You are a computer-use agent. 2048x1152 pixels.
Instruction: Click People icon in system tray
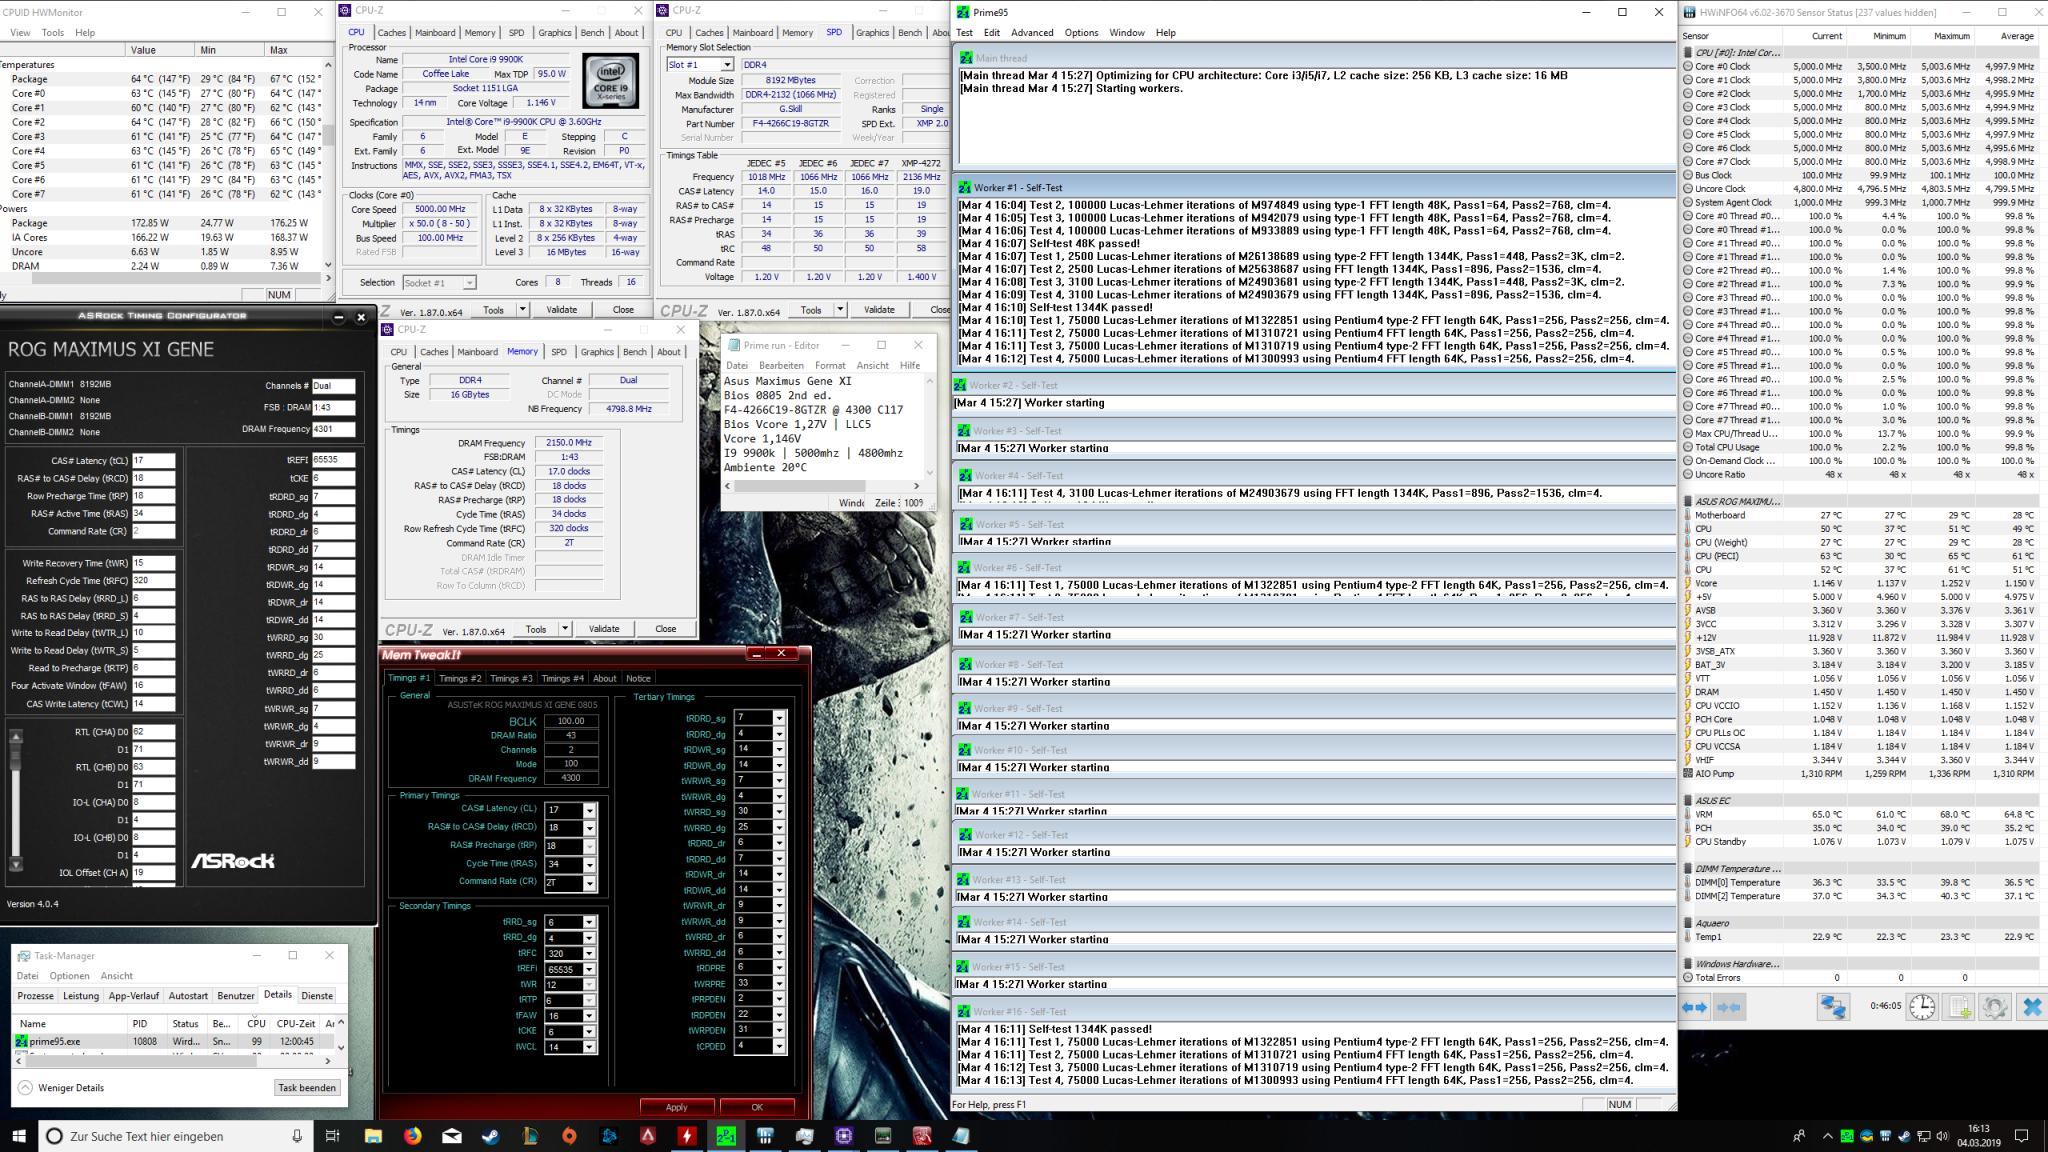click(1799, 1136)
